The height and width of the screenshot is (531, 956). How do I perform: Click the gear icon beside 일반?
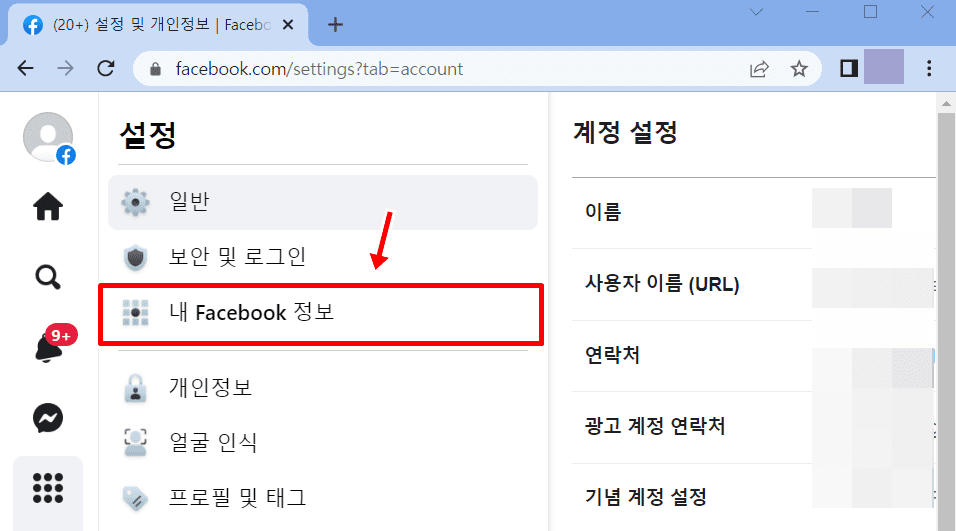[x=135, y=202]
